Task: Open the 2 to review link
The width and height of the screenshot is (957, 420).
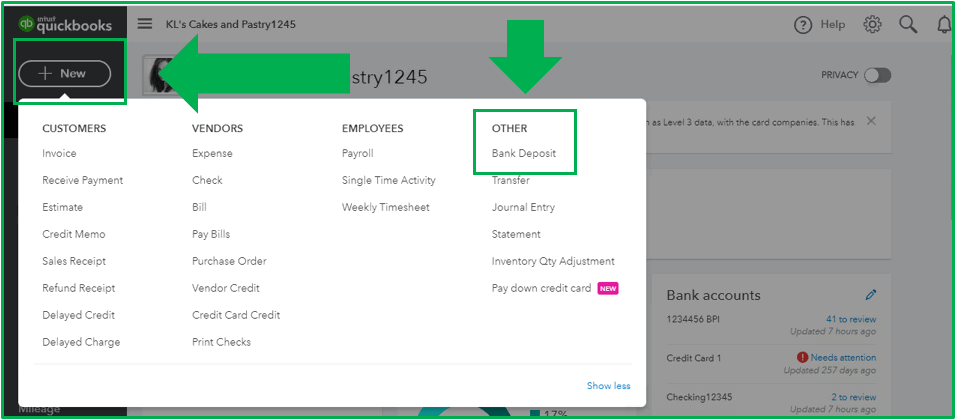Action: [853, 397]
